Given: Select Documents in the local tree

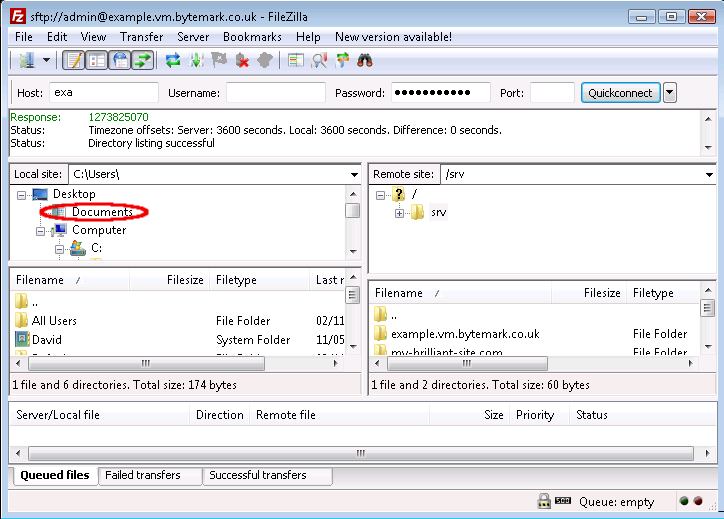Looking at the screenshot, I should pyautogui.click(x=102, y=212).
